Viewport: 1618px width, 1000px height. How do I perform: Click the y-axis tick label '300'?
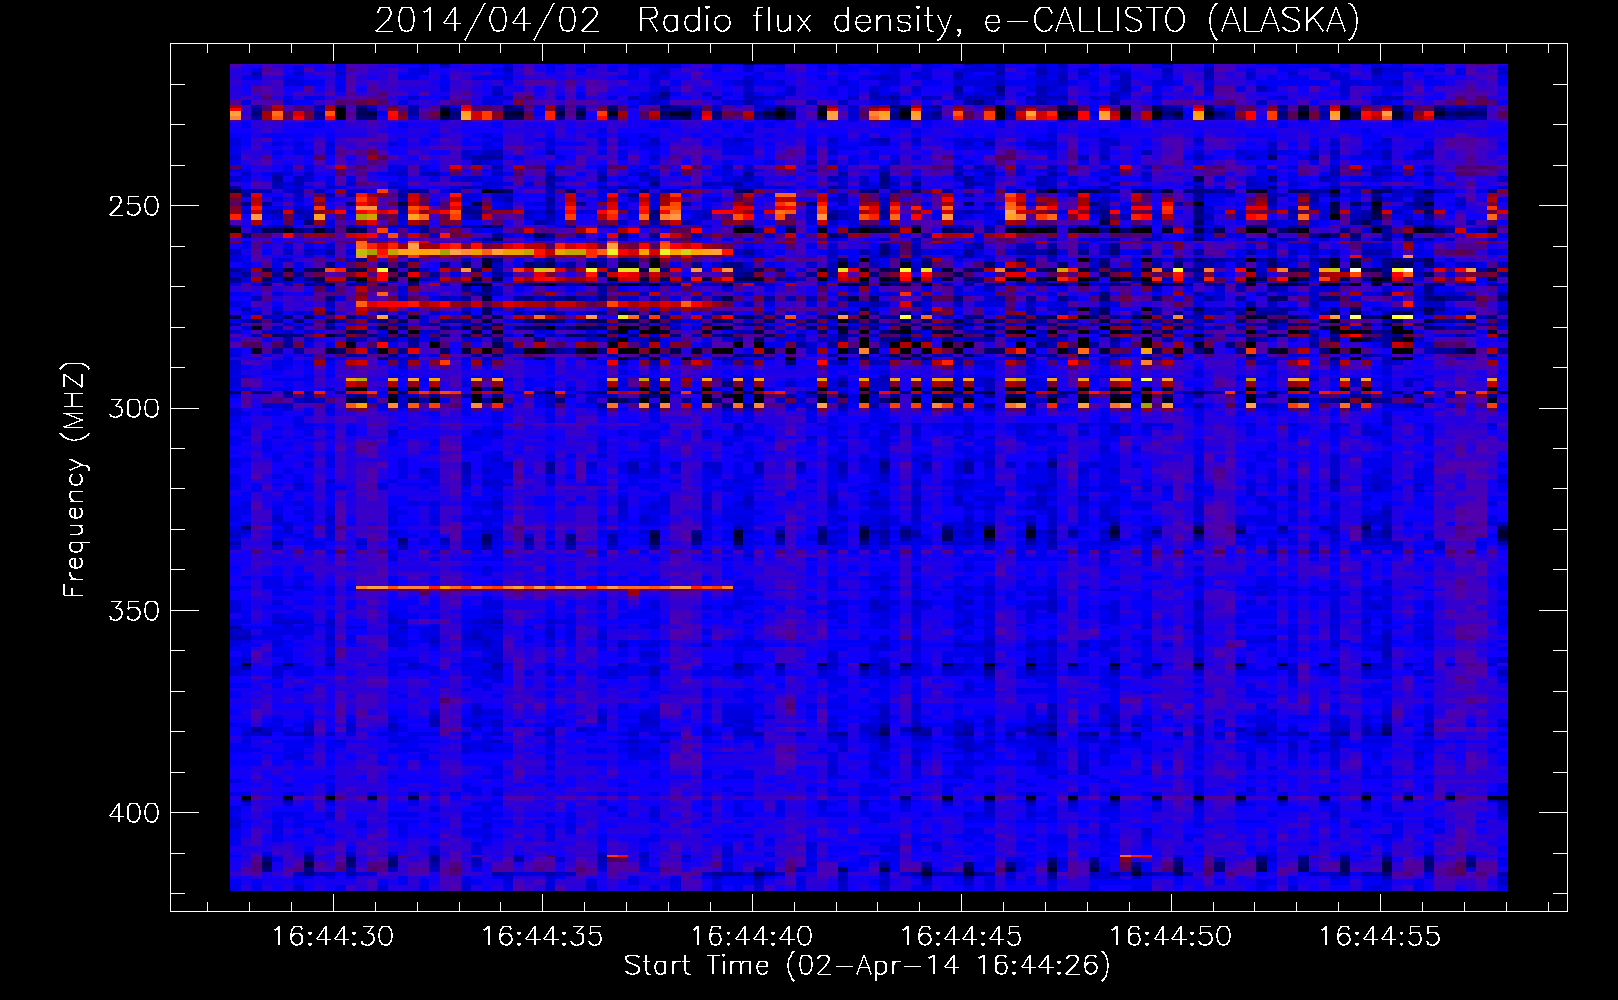click(134, 409)
